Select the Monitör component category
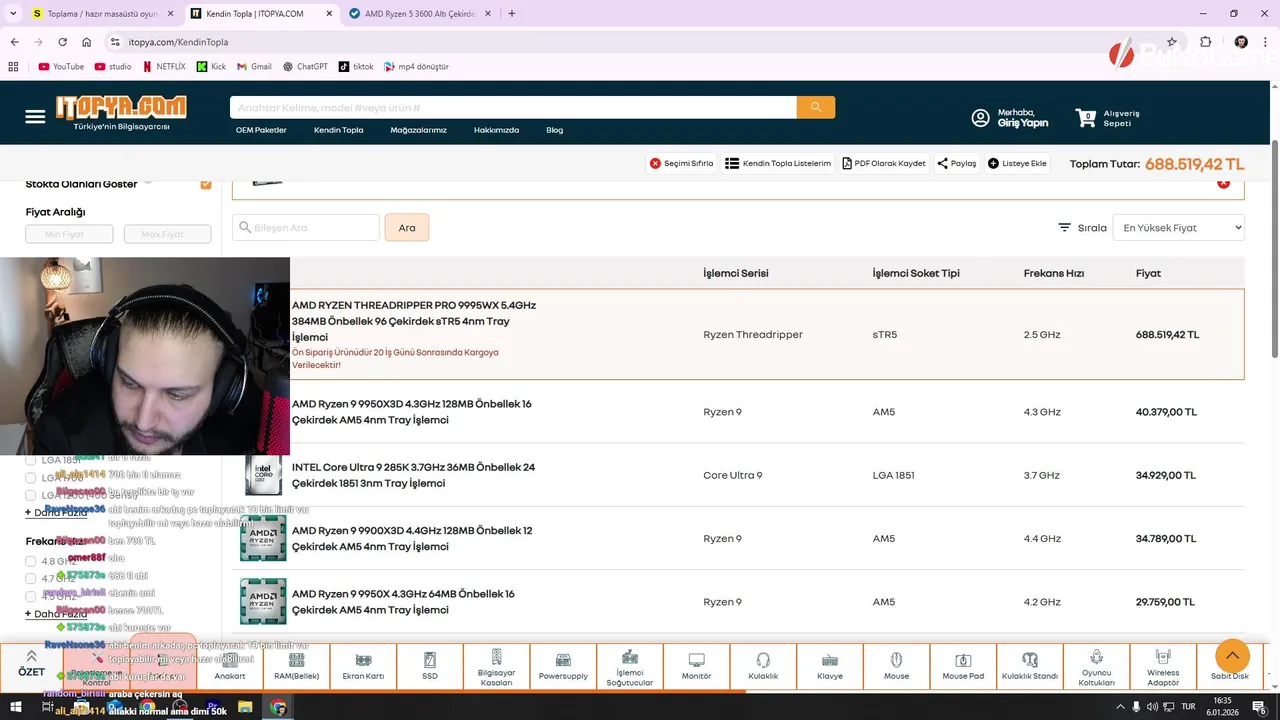1280x720 pixels. 697,667
